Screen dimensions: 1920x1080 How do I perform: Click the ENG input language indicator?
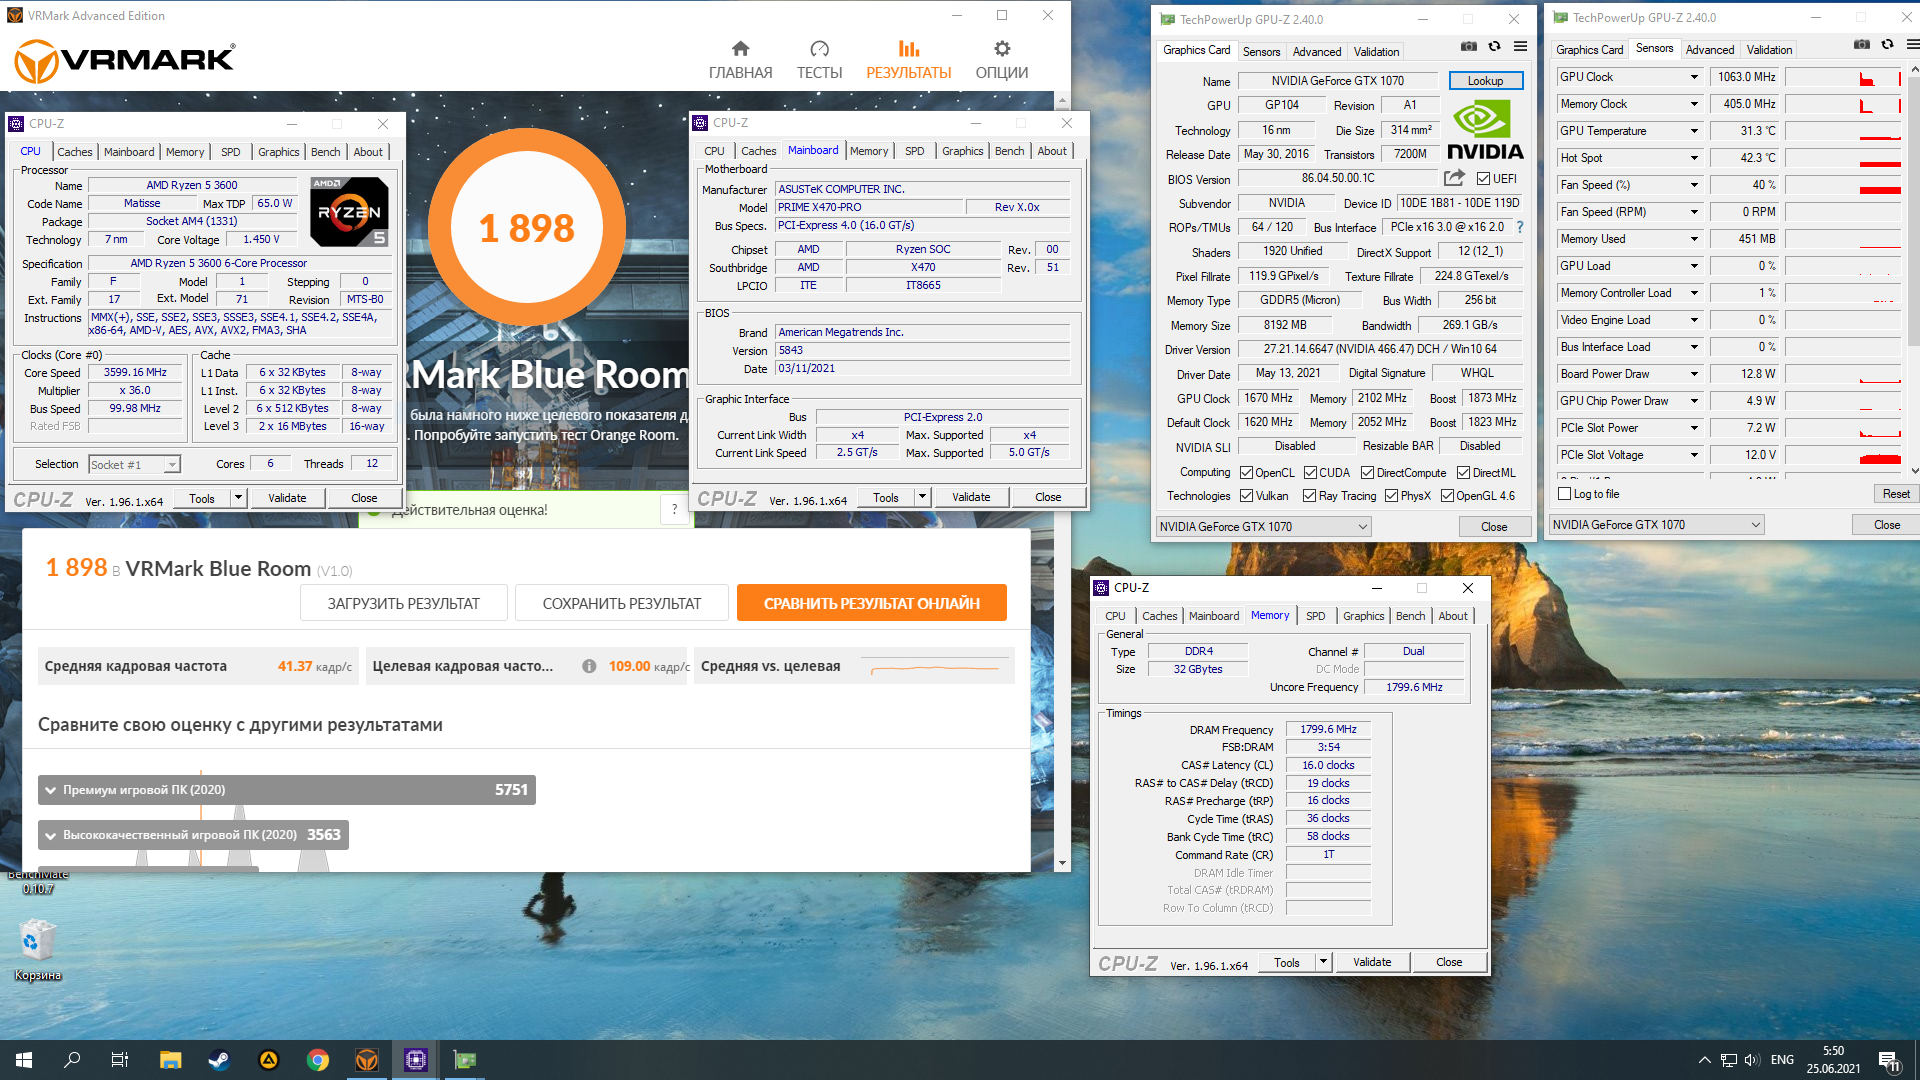(1782, 1060)
